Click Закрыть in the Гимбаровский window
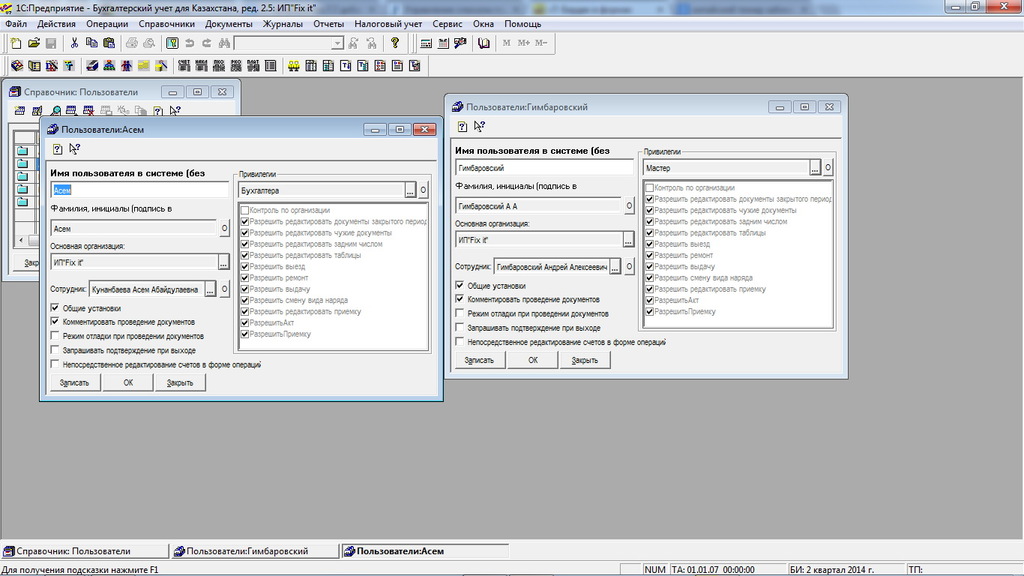This screenshot has height=576, width=1024. click(x=584, y=360)
